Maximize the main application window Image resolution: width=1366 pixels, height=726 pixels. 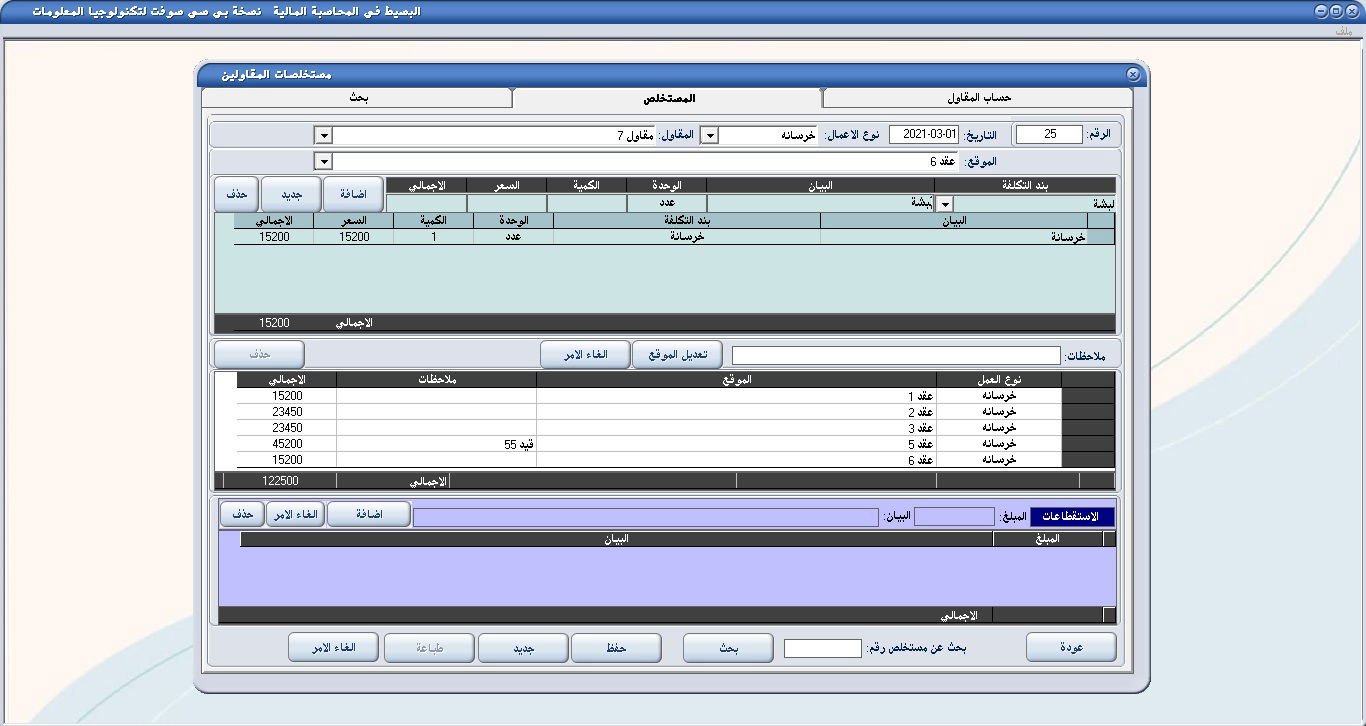1335,11
